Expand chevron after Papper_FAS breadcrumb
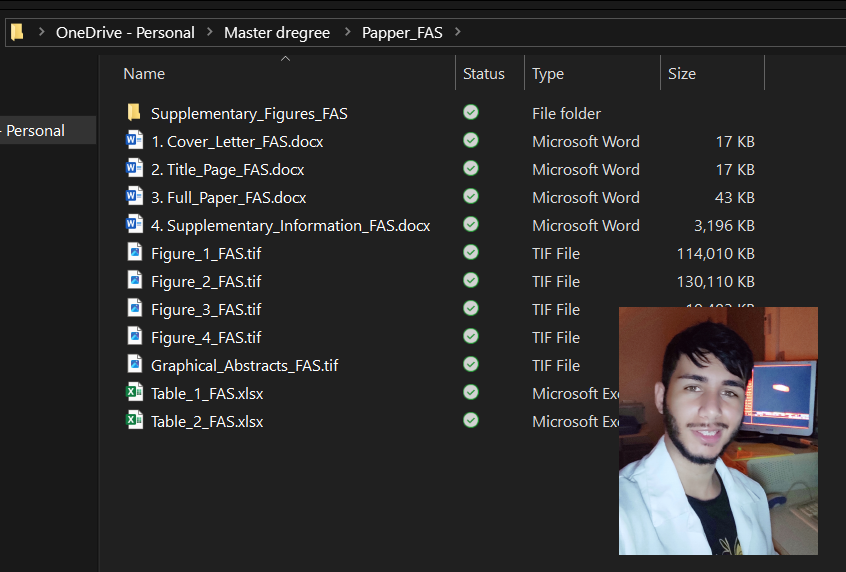The height and width of the screenshot is (572, 846). [x=458, y=32]
